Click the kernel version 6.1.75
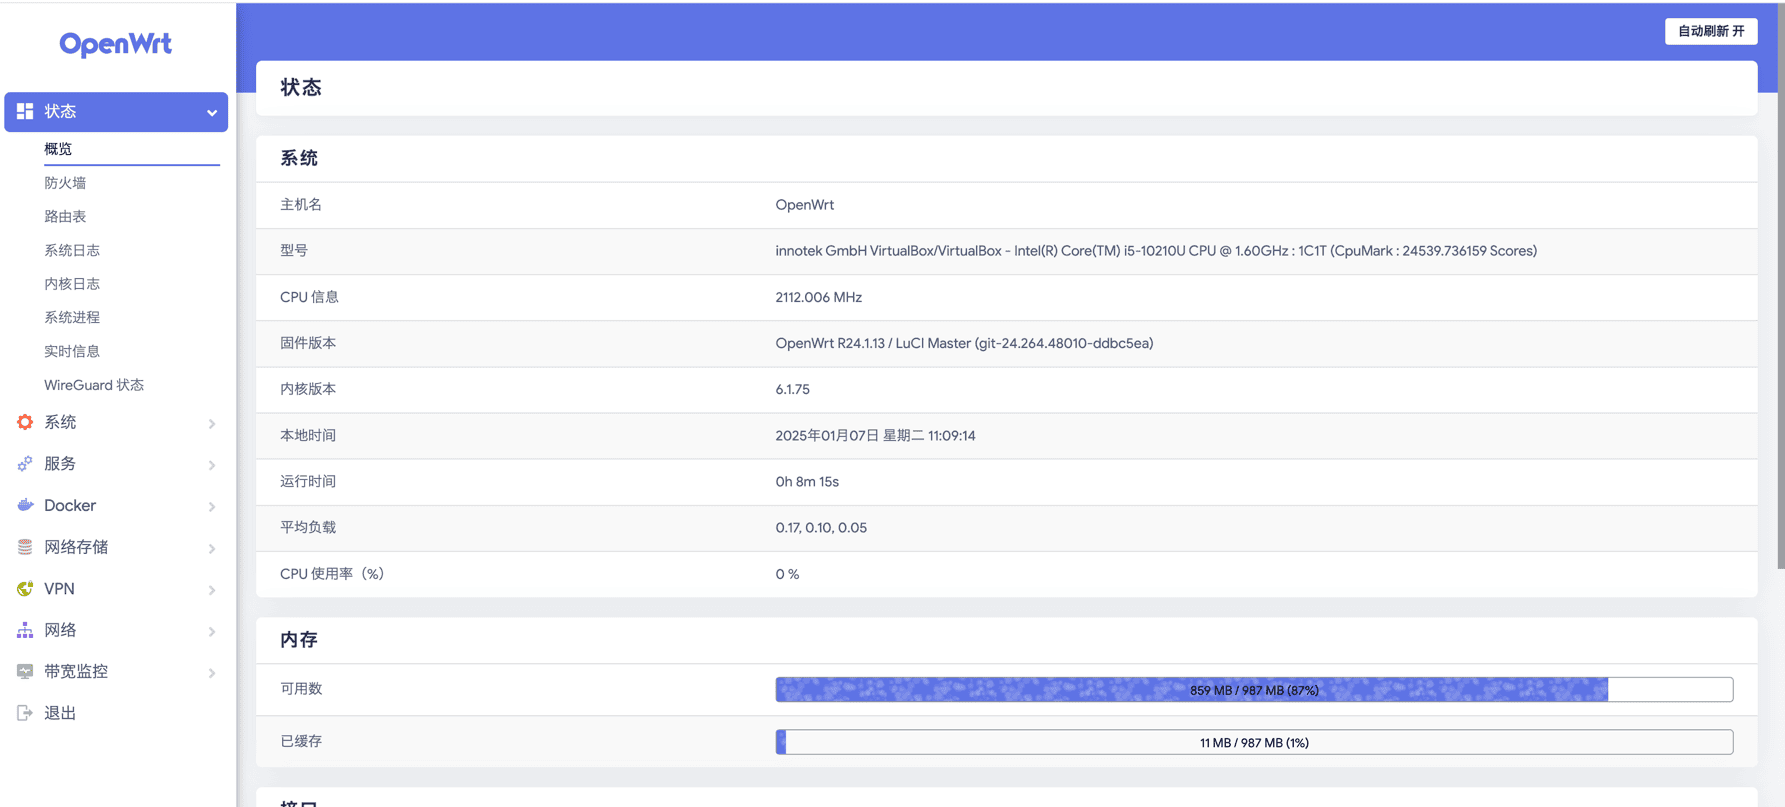 793,389
